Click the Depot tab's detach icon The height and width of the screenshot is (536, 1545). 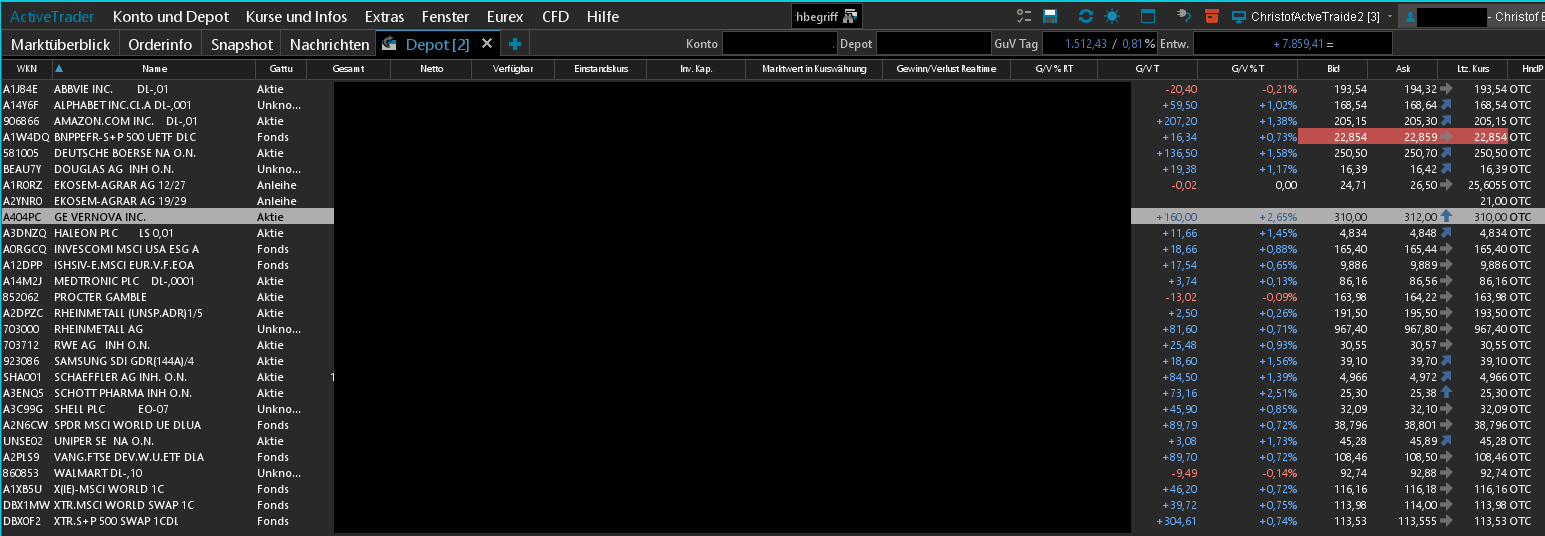tap(389, 44)
